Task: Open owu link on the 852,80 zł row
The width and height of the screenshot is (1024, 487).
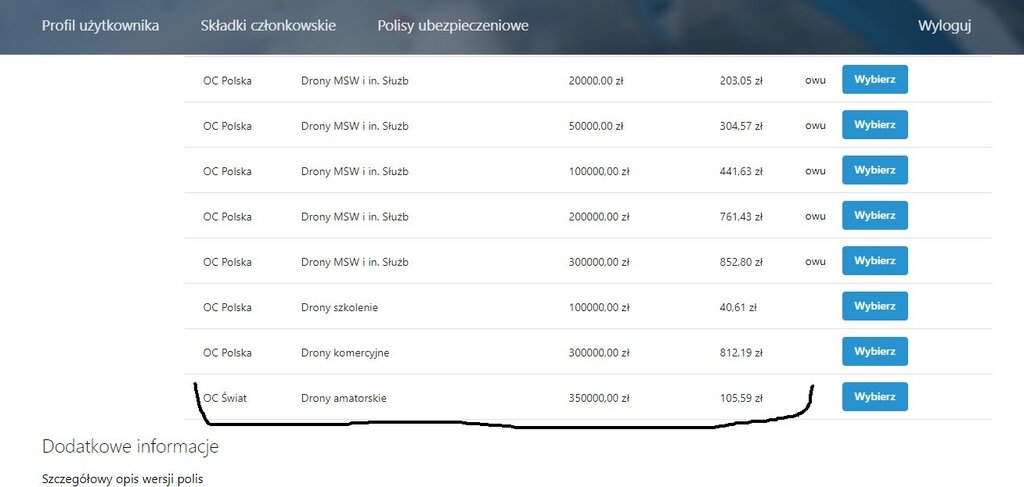Action: pos(815,261)
